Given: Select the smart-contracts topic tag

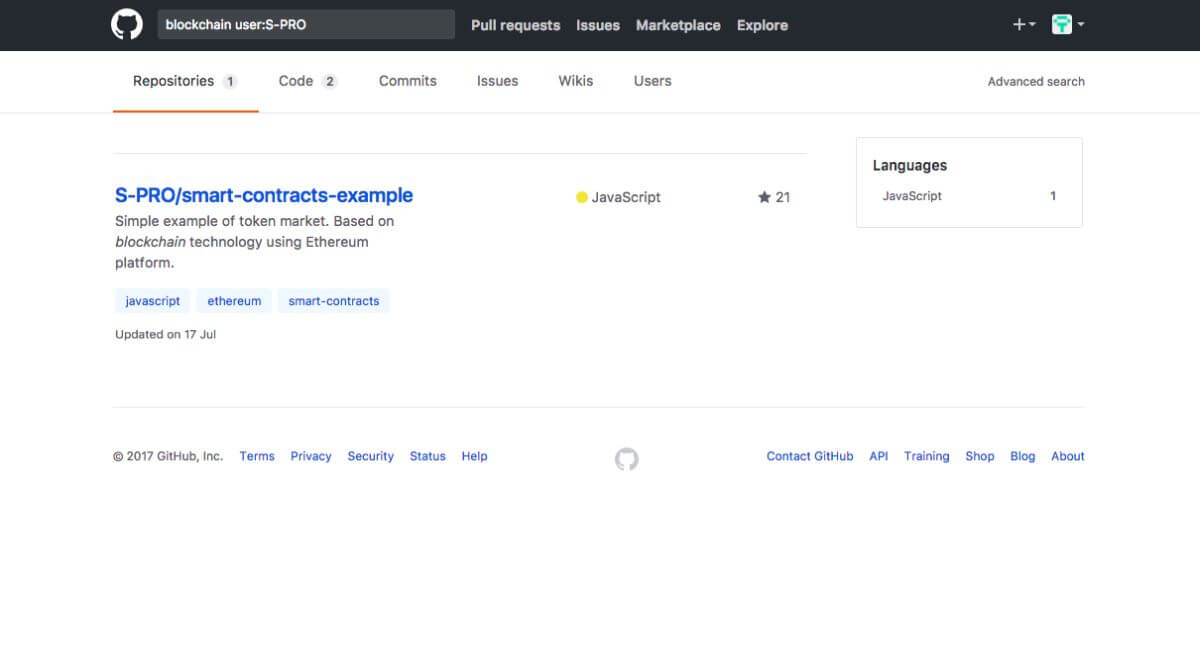Looking at the screenshot, I should [x=333, y=301].
